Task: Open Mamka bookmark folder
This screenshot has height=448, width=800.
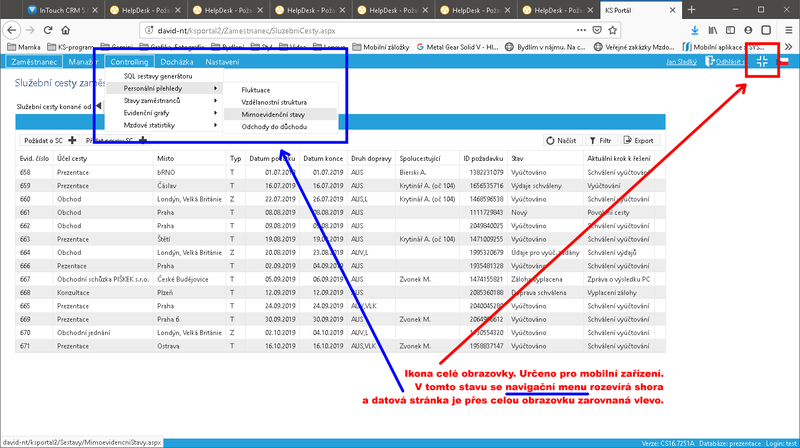Action: 23,47
